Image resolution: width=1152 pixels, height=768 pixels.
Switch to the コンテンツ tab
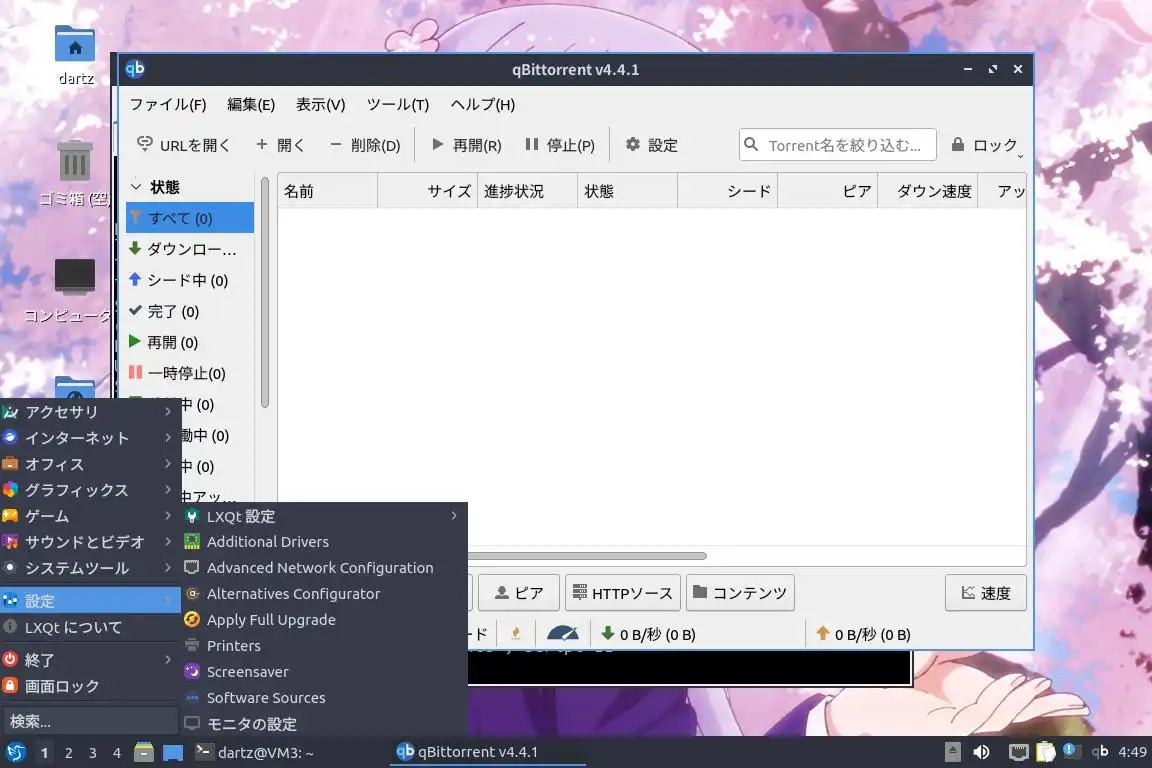[x=740, y=592]
